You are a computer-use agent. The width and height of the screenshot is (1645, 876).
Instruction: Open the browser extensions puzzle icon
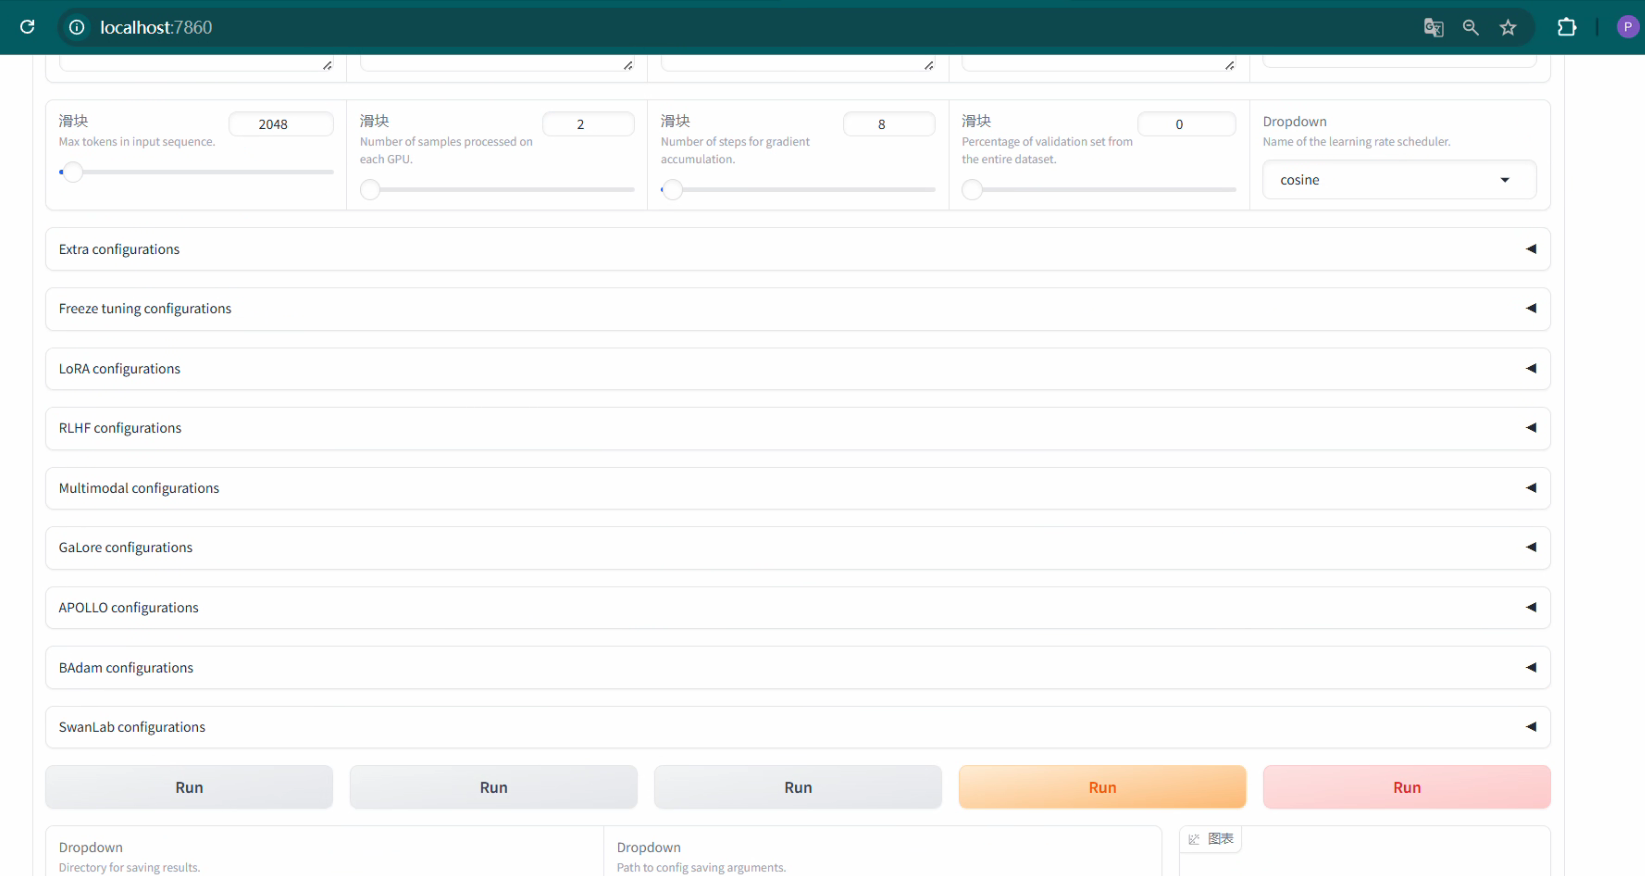pyautogui.click(x=1567, y=27)
